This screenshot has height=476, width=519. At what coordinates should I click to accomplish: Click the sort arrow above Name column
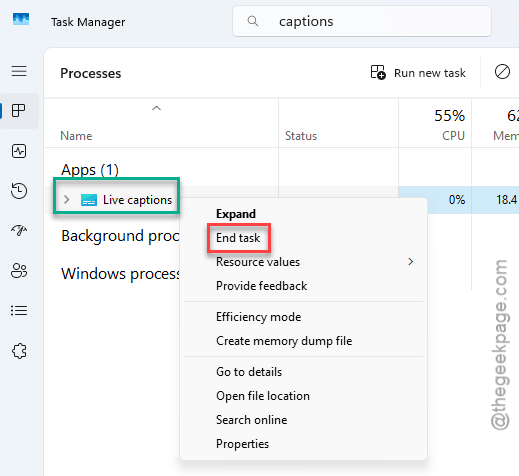coord(156,108)
